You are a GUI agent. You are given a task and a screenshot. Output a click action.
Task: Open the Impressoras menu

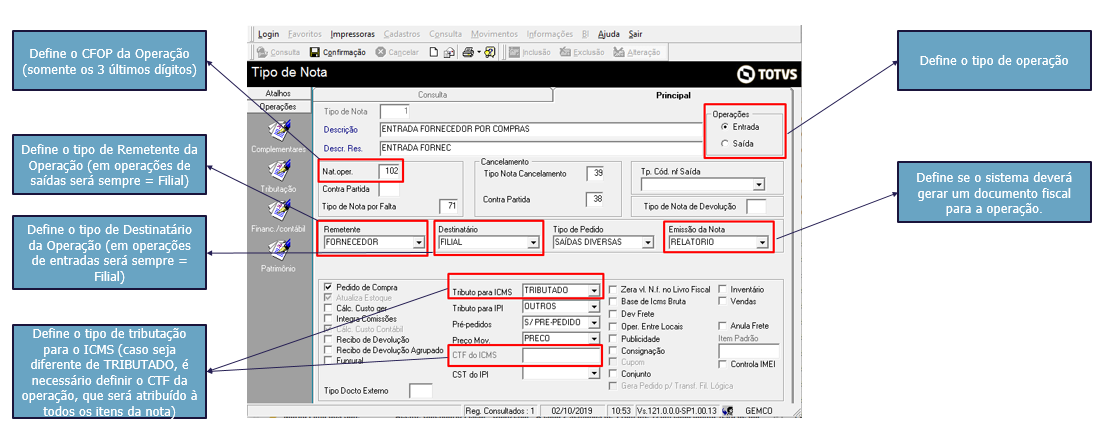pyautogui.click(x=353, y=34)
